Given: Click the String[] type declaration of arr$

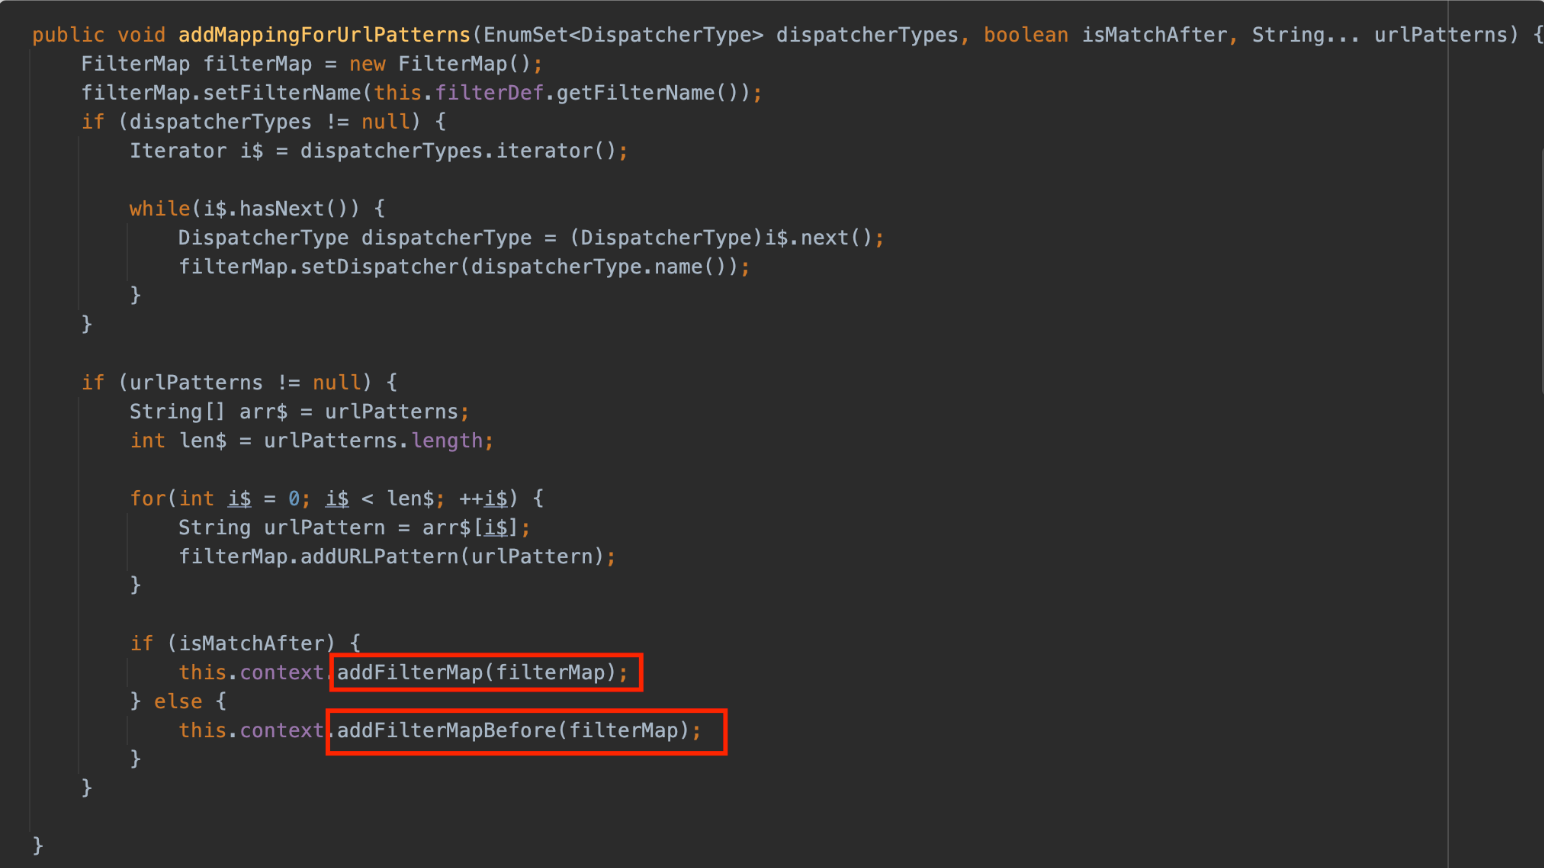Looking at the screenshot, I should [x=177, y=412].
